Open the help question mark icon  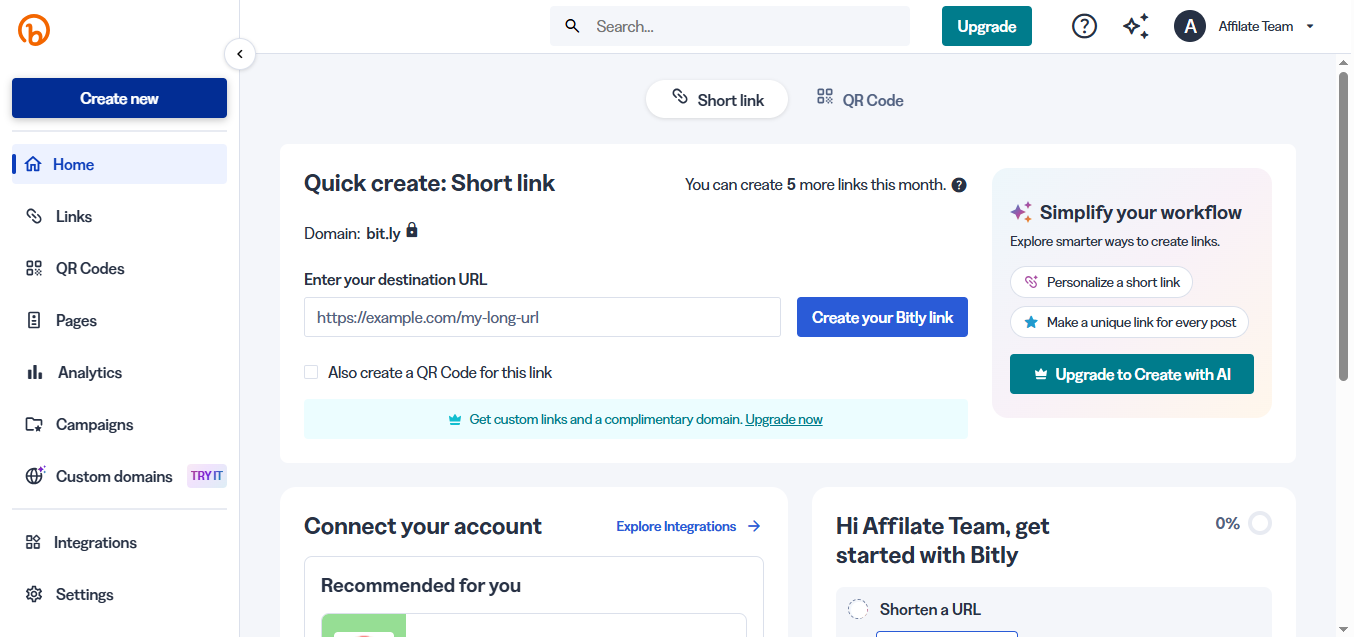1084,26
